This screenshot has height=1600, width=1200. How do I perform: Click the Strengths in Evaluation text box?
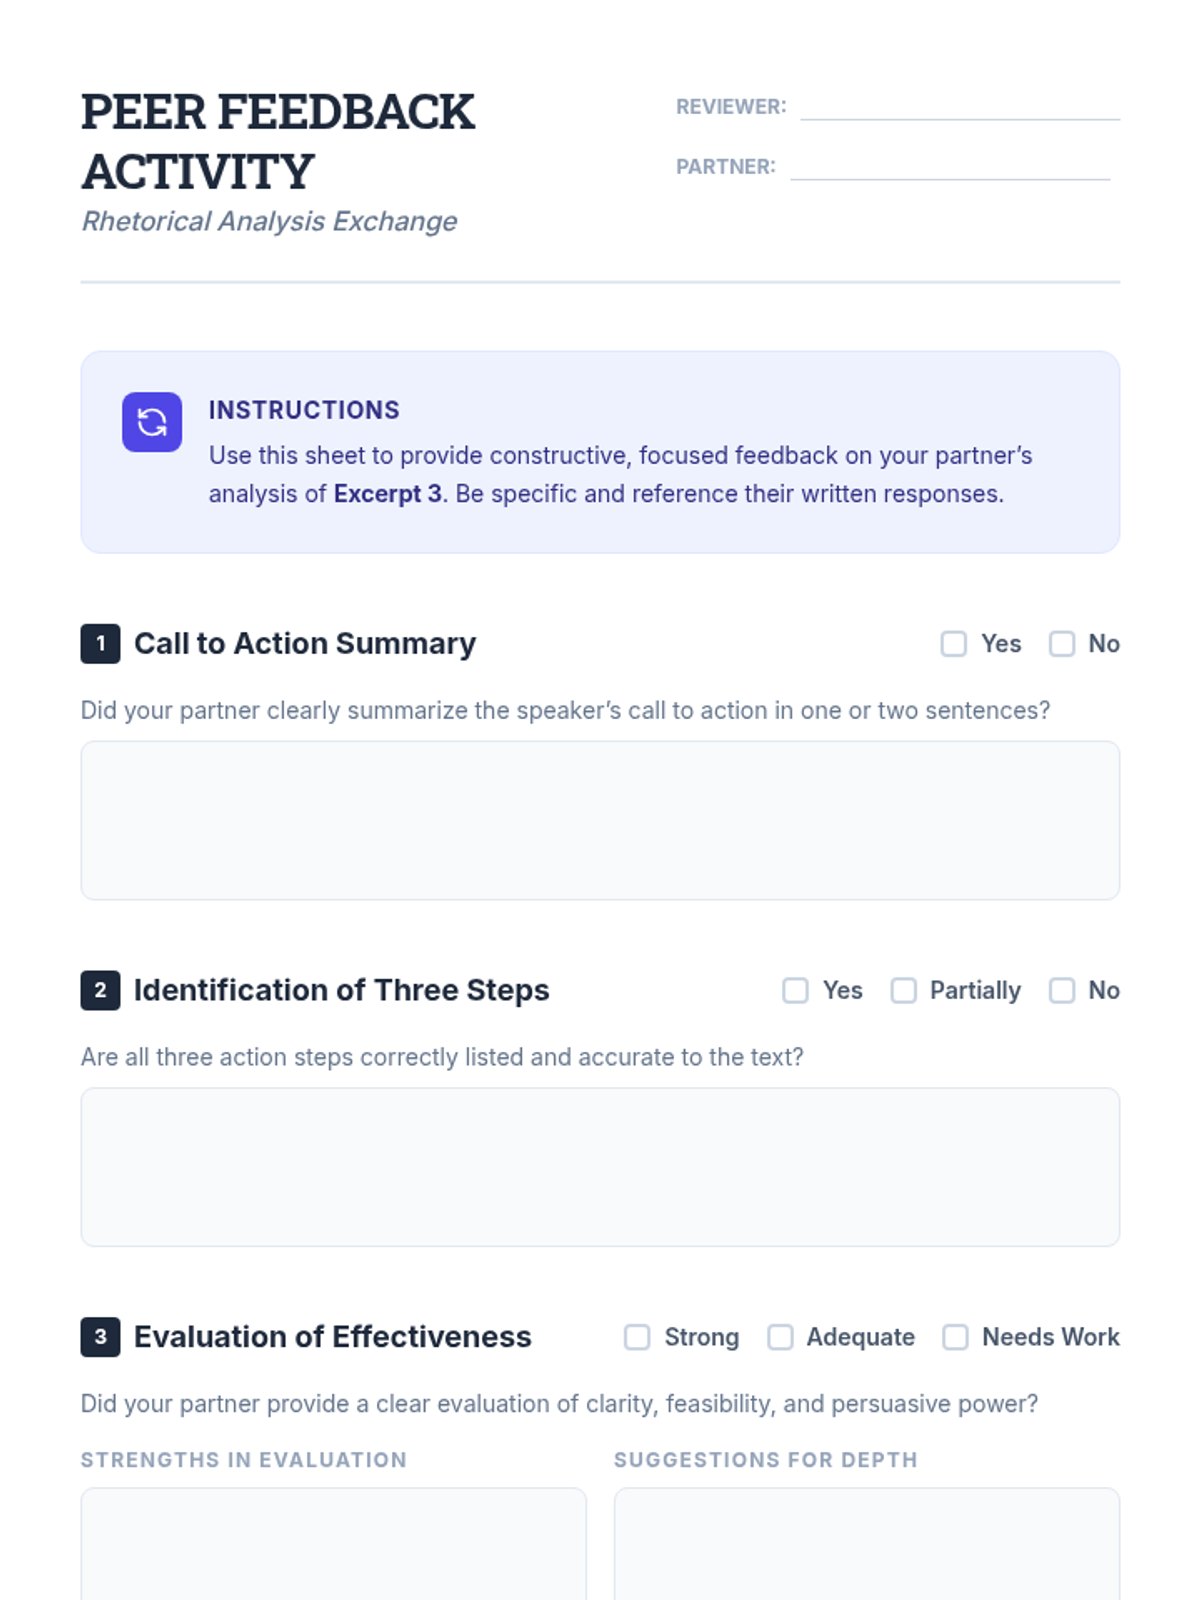[333, 1545]
